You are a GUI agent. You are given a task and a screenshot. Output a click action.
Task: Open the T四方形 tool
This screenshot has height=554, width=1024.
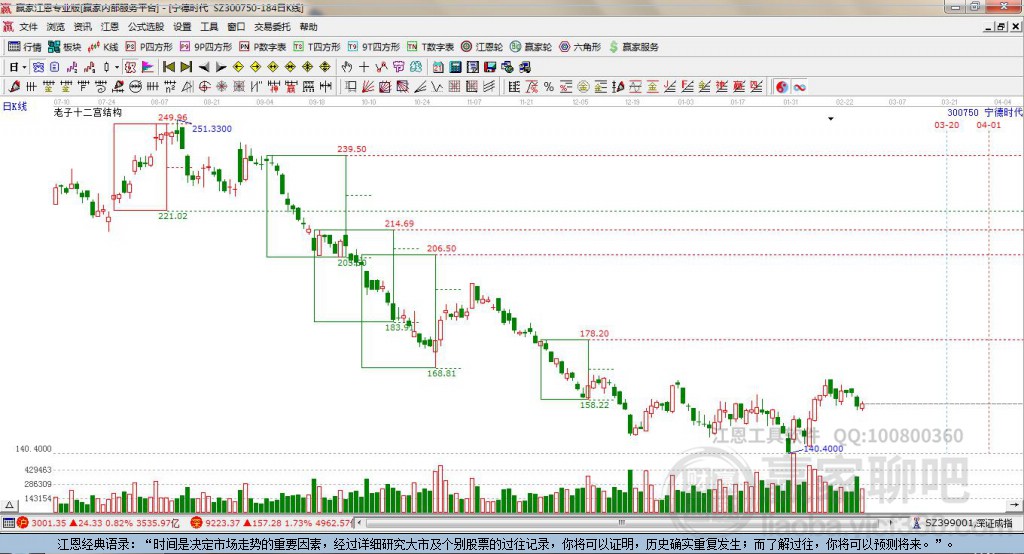point(317,47)
